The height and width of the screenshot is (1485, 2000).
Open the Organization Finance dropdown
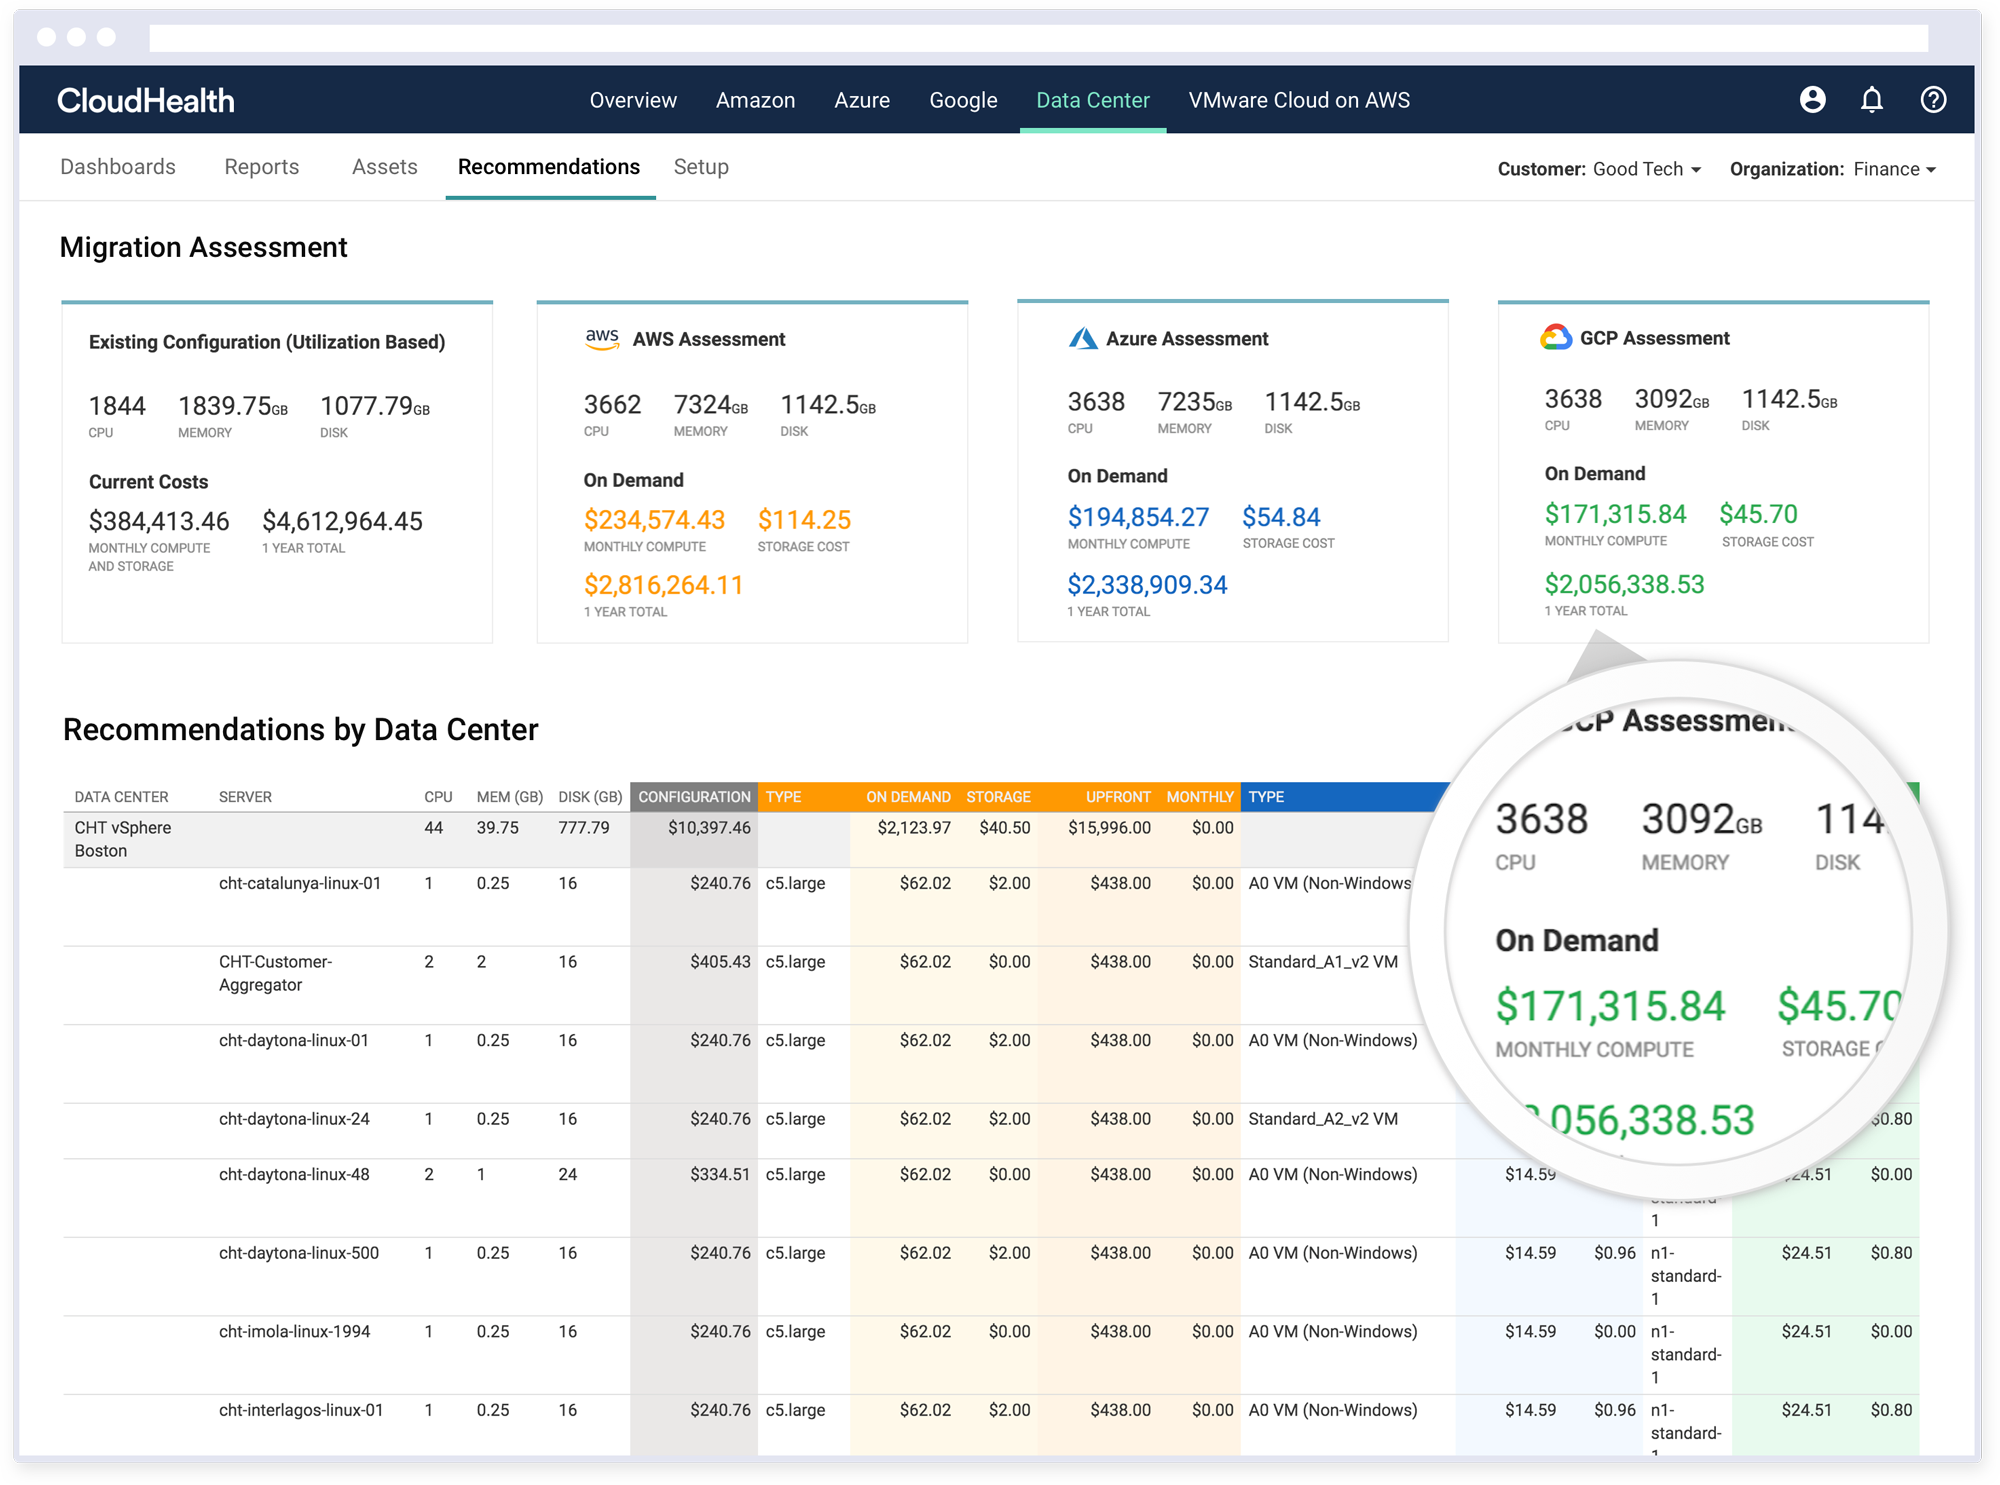(1833, 169)
